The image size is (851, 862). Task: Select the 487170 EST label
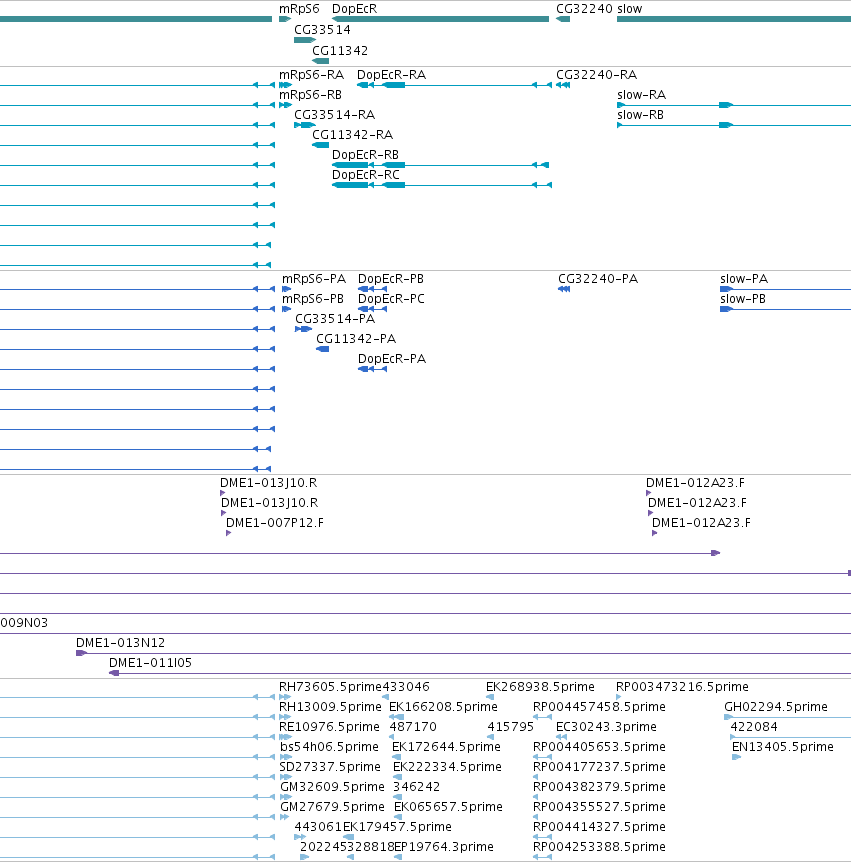point(413,727)
